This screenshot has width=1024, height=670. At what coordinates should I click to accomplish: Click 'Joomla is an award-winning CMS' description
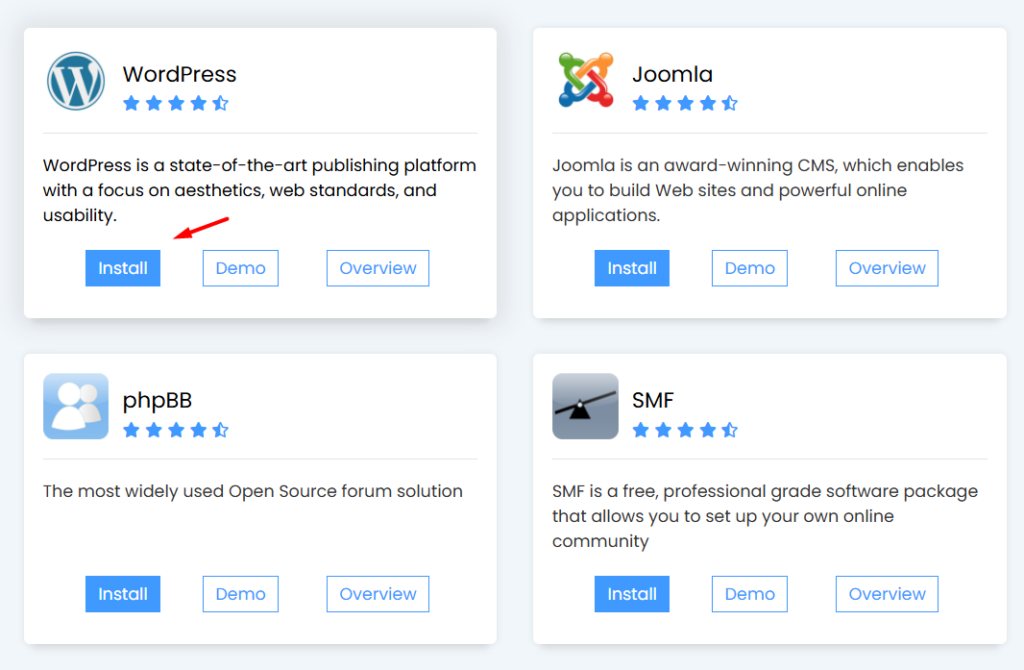pyautogui.click(x=758, y=190)
